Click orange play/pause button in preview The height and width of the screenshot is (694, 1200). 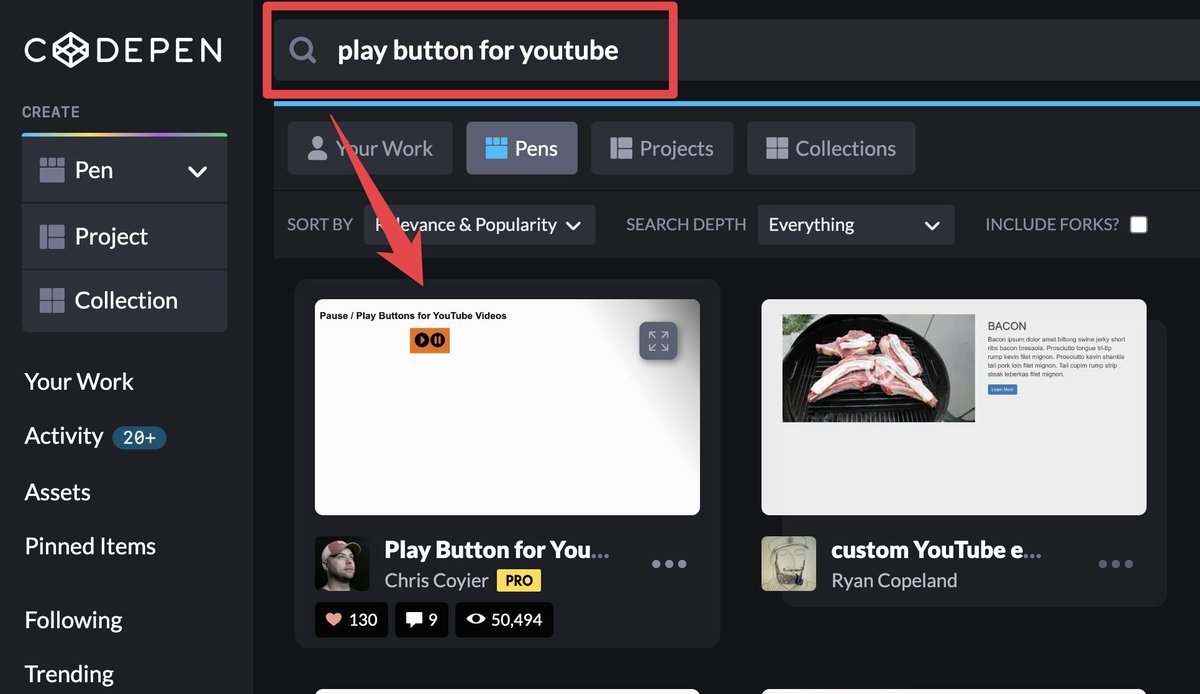pyautogui.click(x=430, y=340)
